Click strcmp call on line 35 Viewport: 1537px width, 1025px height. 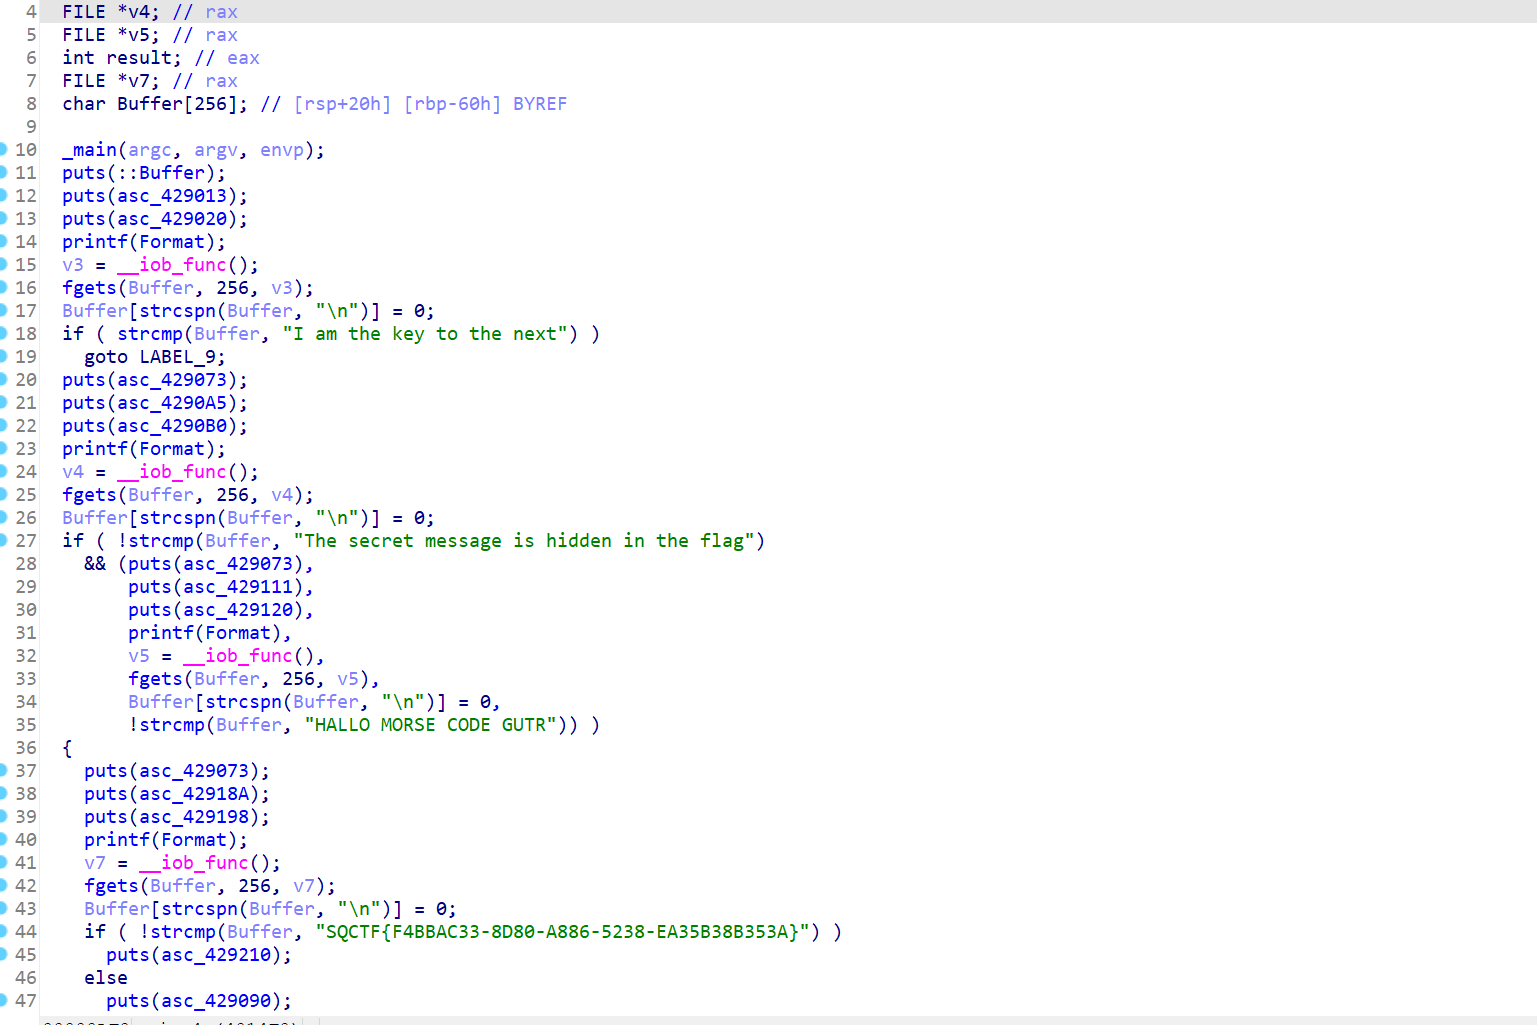click(172, 725)
